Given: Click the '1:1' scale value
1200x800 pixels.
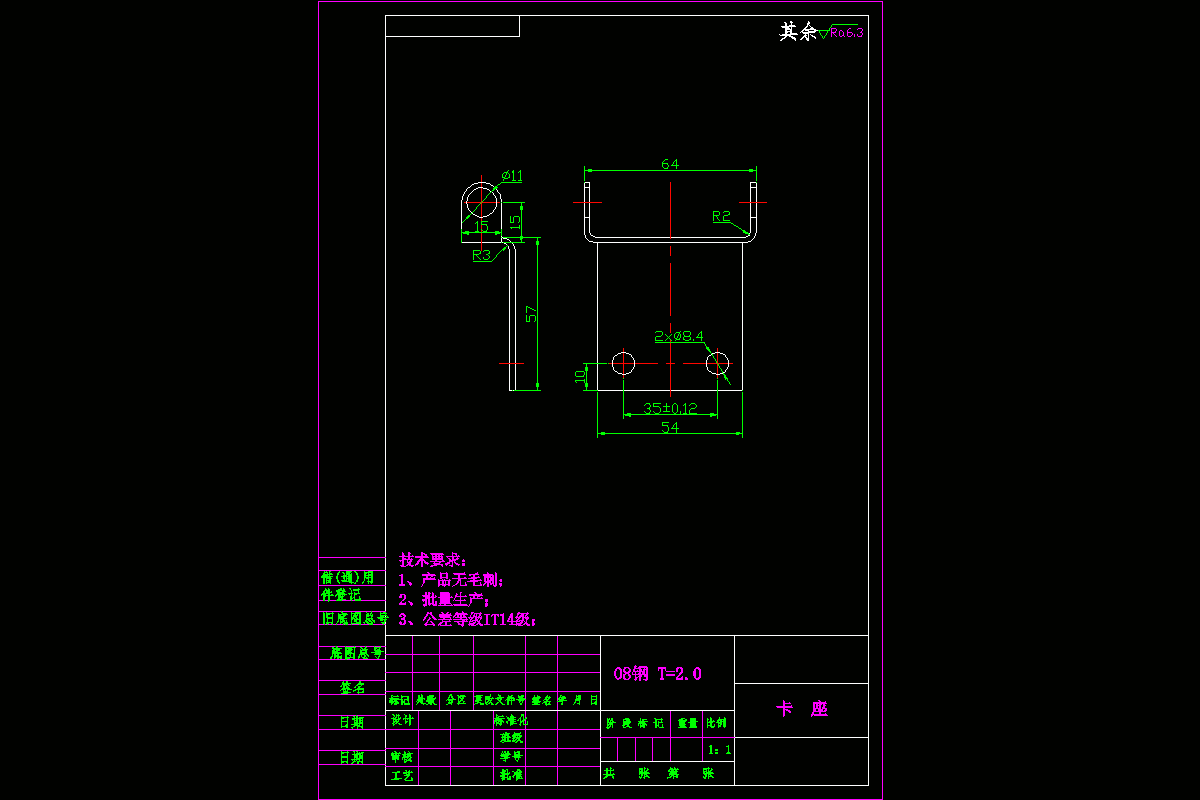Looking at the screenshot, I should [719, 749].
